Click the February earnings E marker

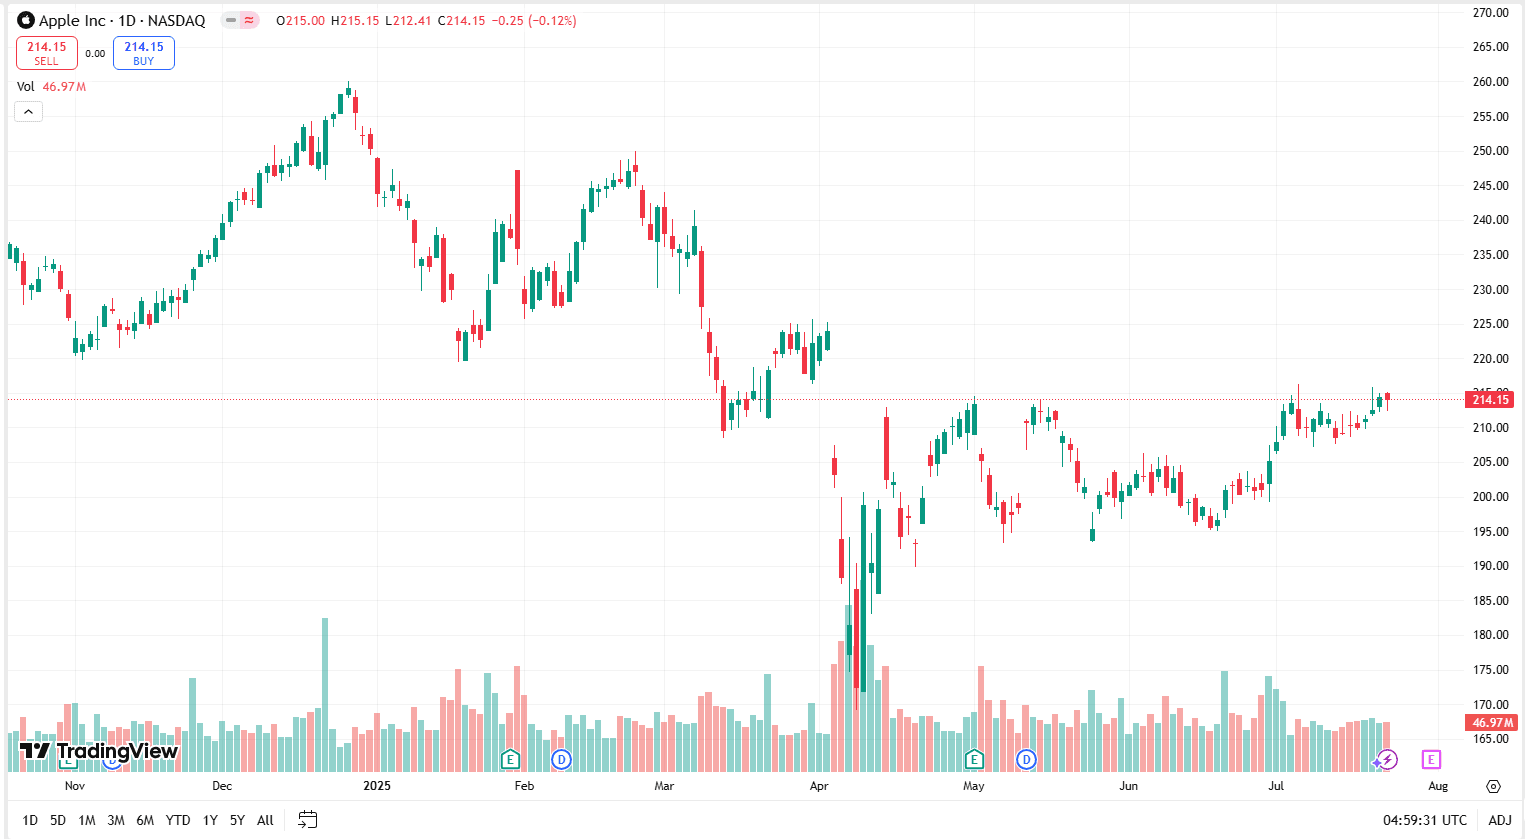[x=511, y=759]
